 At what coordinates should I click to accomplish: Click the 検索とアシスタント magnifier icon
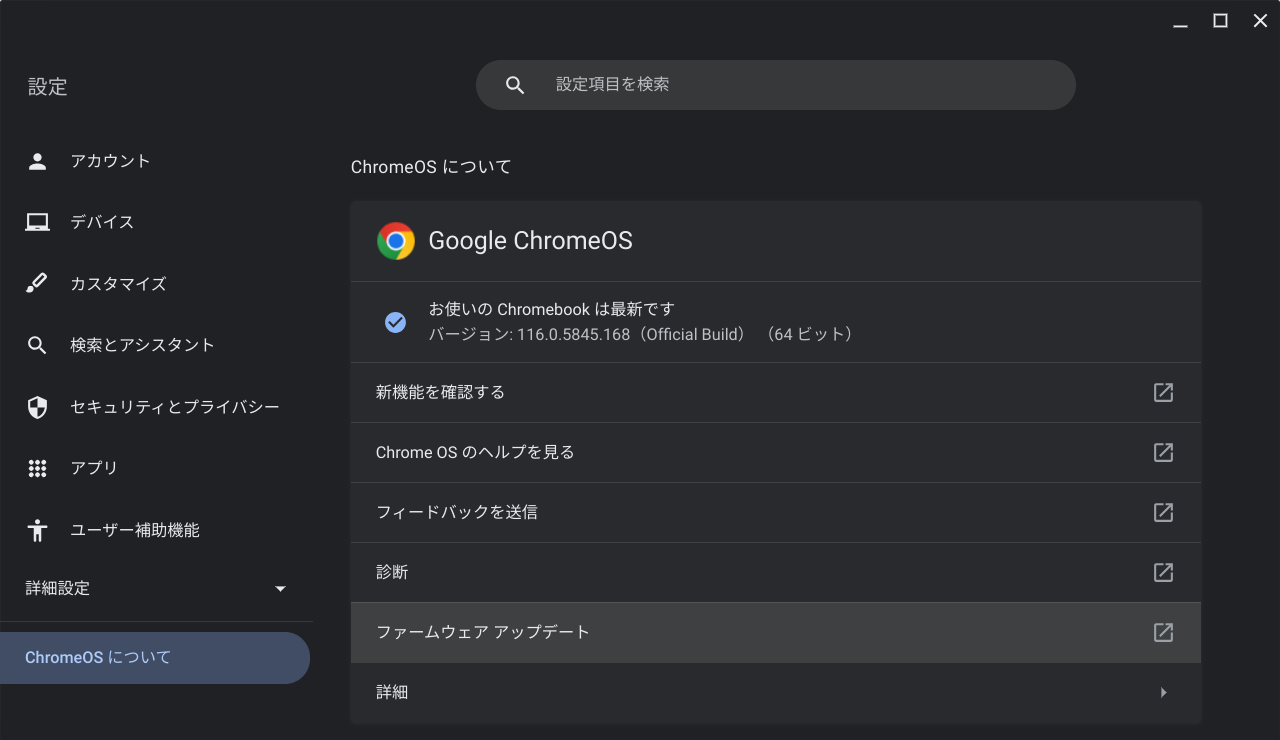(x=37, y=345)
